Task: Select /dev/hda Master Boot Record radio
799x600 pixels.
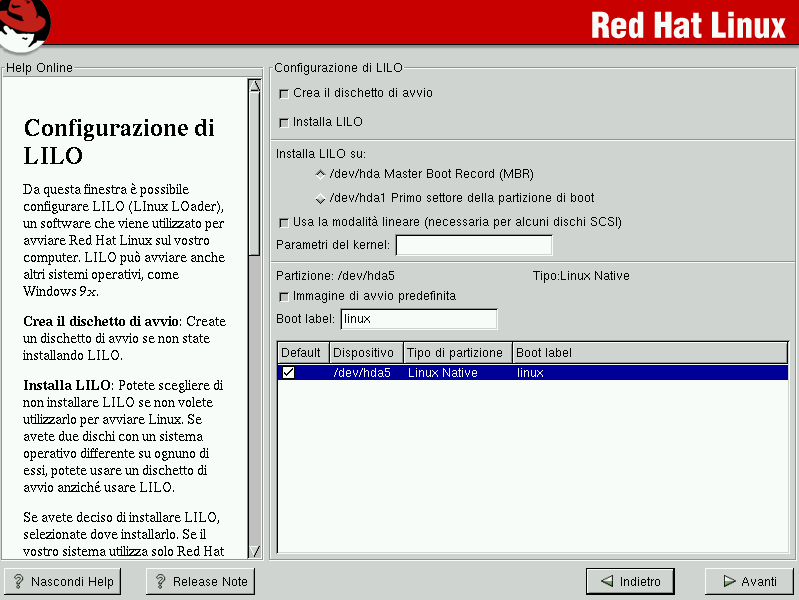Action: (320, 174)
